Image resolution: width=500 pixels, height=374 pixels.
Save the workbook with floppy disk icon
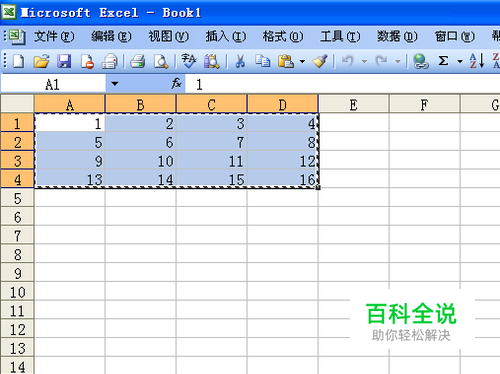[64, 61]
